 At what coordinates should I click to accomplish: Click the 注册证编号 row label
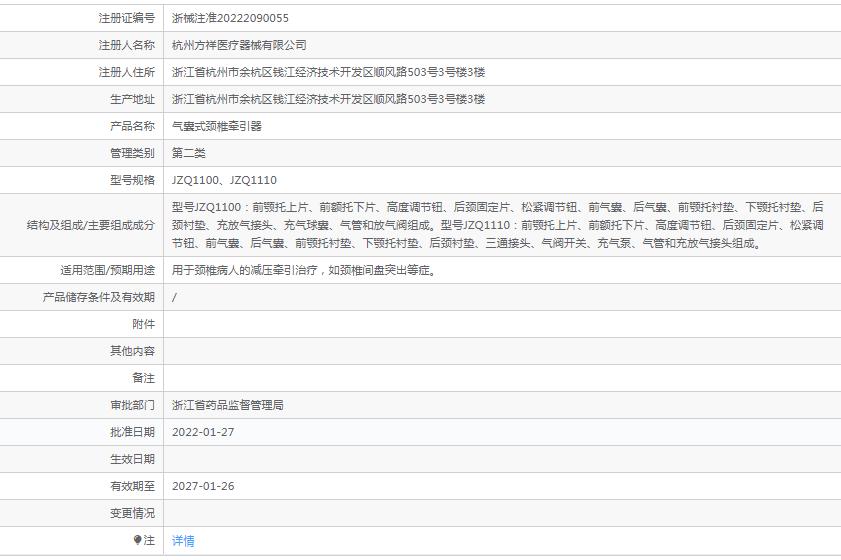(x=126, y=18)
